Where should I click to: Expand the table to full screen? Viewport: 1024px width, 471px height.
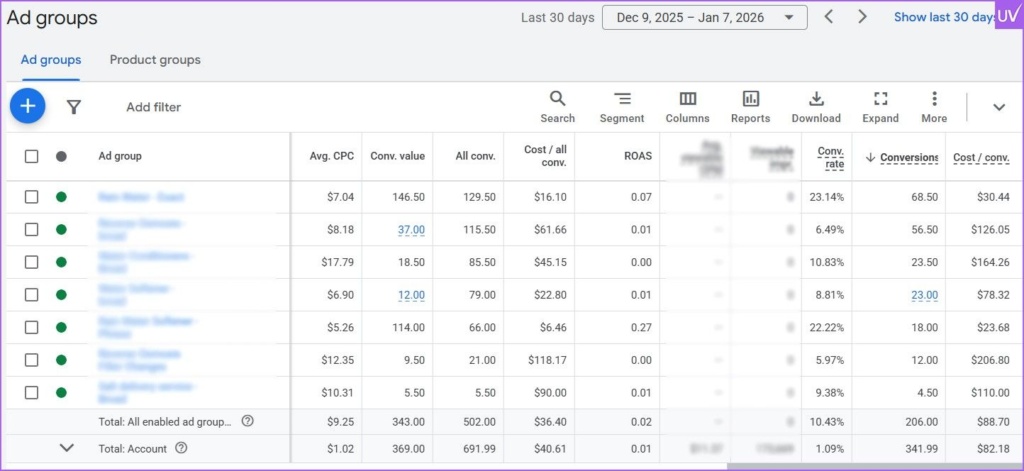pyautogui.click(x=880, y=106)
